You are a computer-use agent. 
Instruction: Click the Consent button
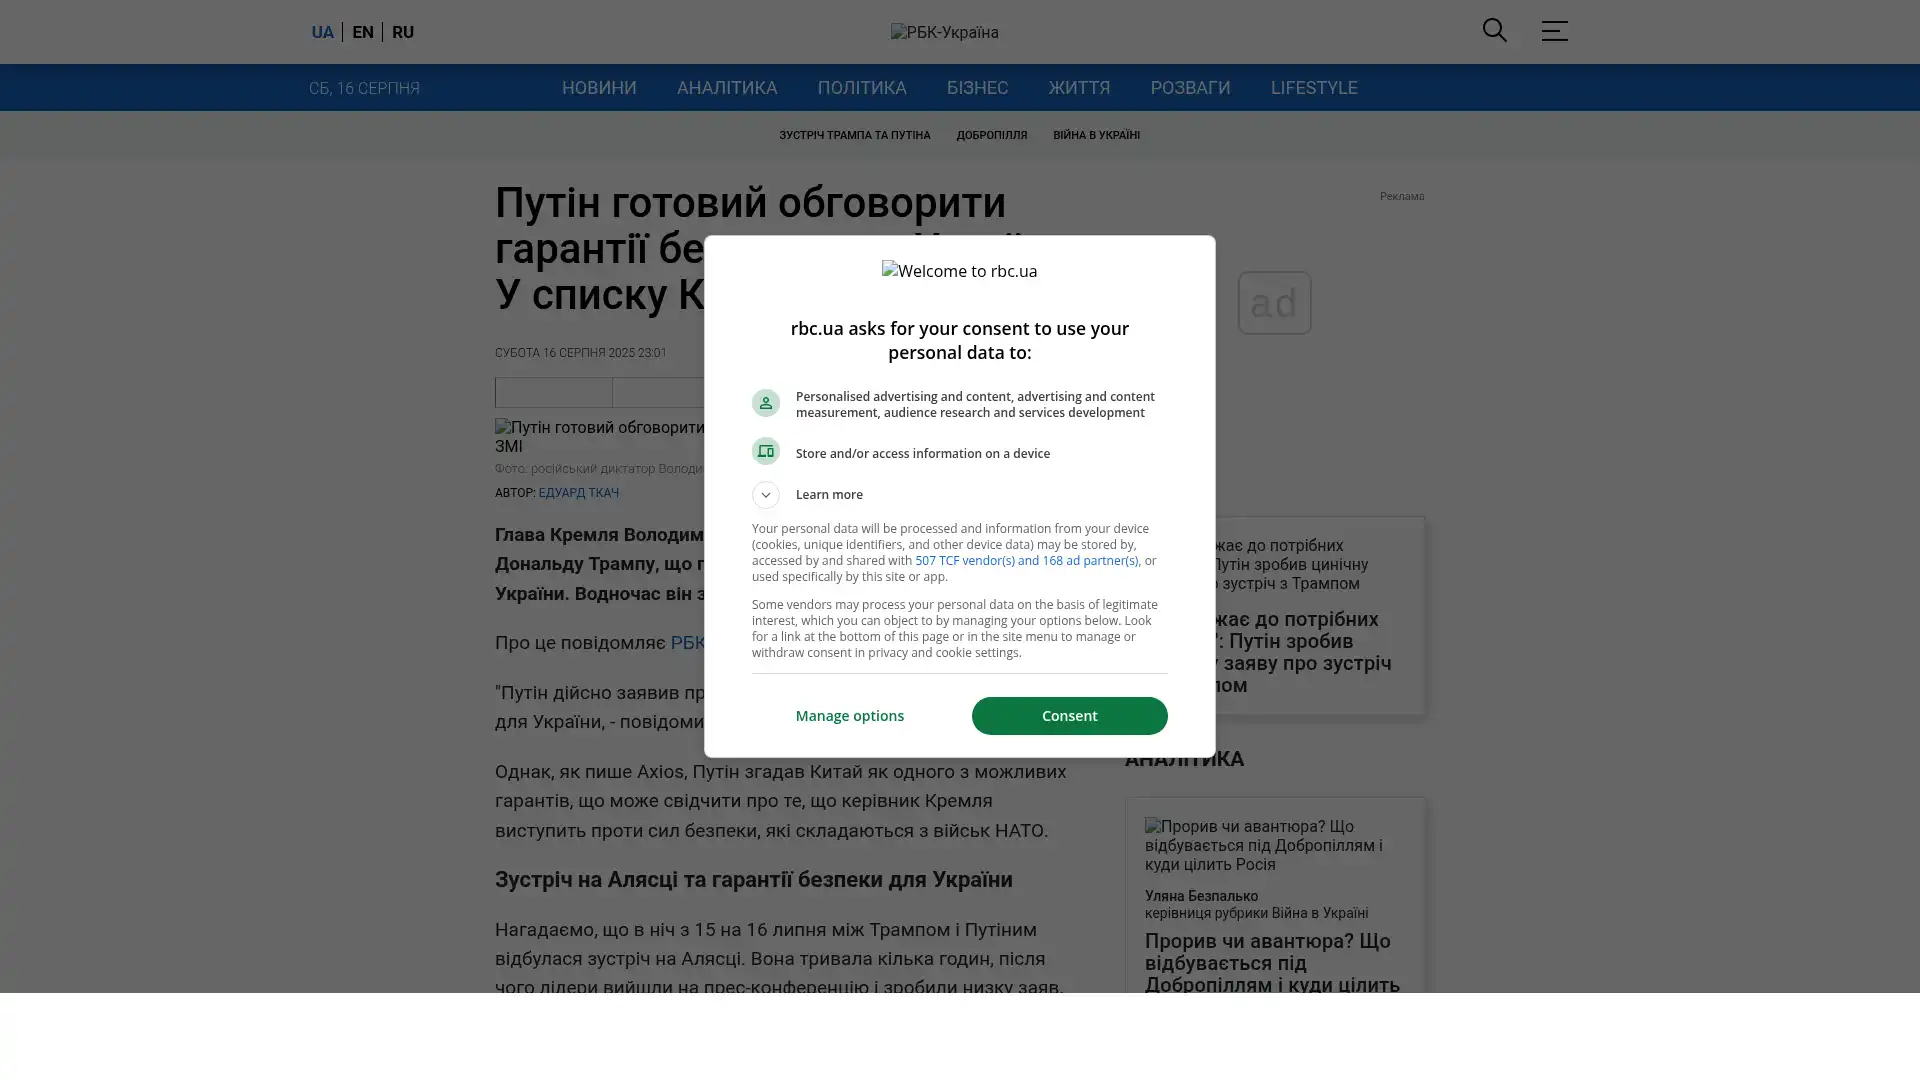pos(1069,716)
